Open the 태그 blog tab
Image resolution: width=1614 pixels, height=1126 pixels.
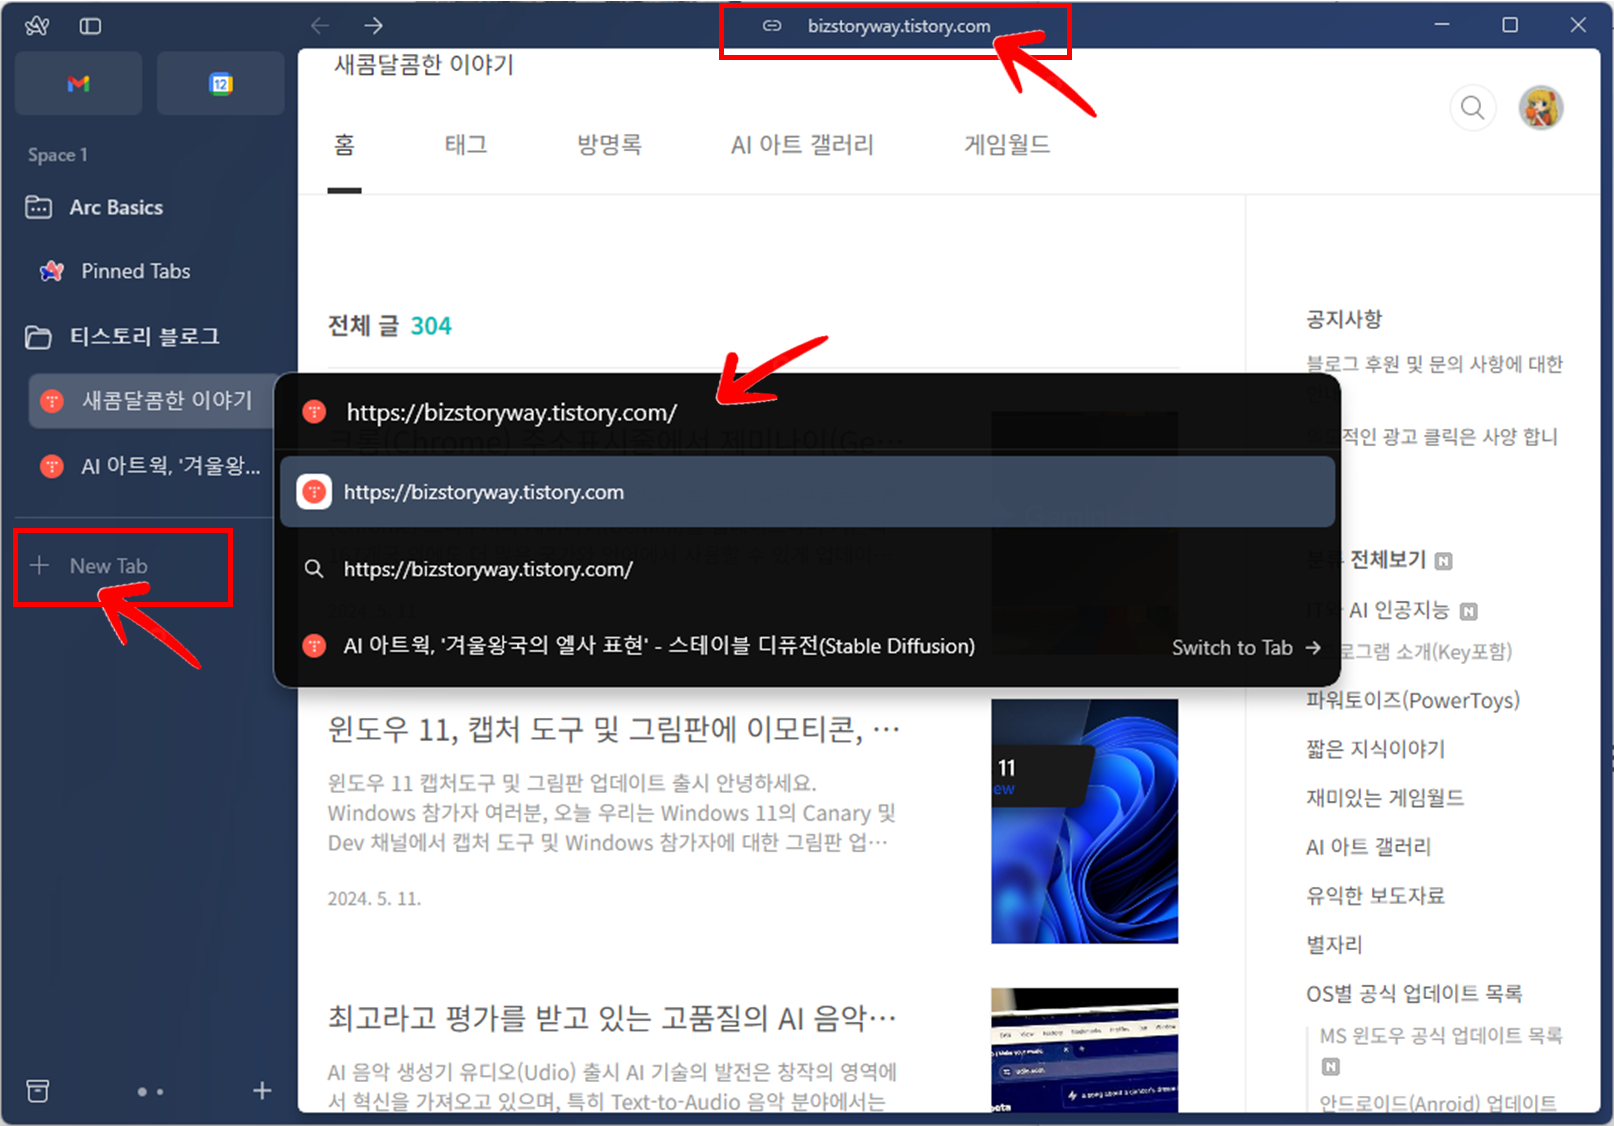point(466,145)
